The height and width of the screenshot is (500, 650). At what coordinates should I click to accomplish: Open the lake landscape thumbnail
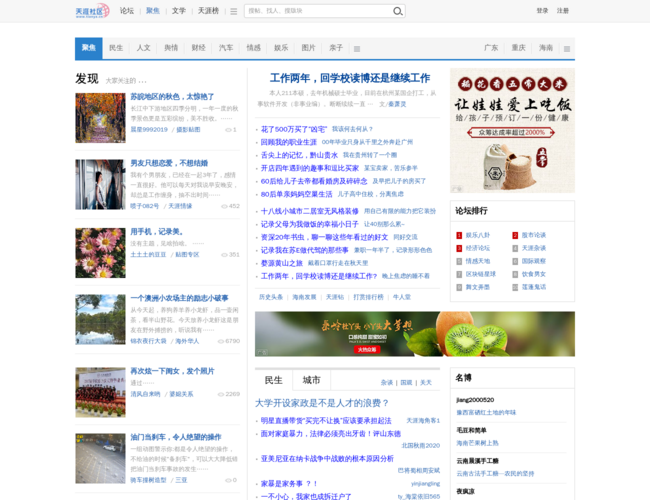(x=100, y=319)
